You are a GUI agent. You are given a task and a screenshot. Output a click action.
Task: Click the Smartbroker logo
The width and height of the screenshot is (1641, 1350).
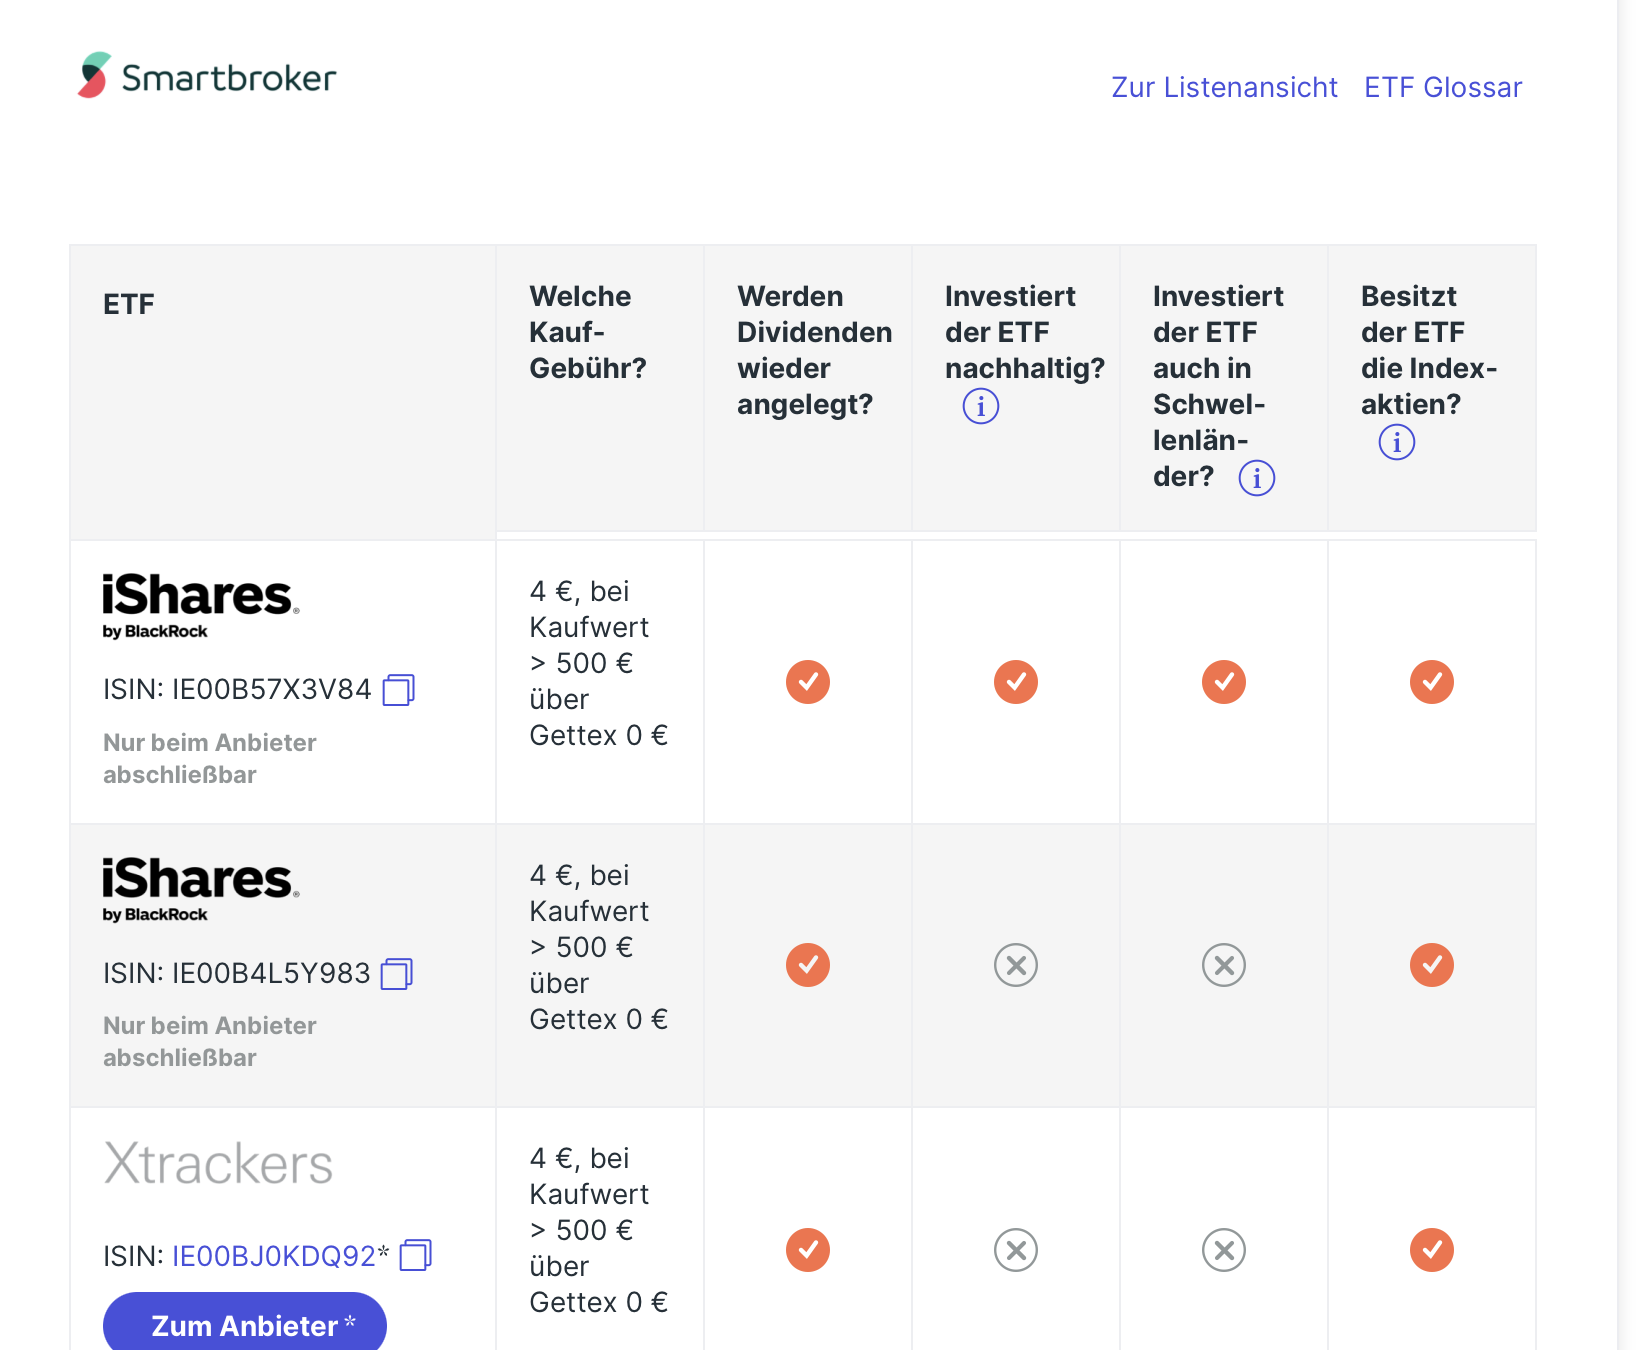click(x=207, y=76)
